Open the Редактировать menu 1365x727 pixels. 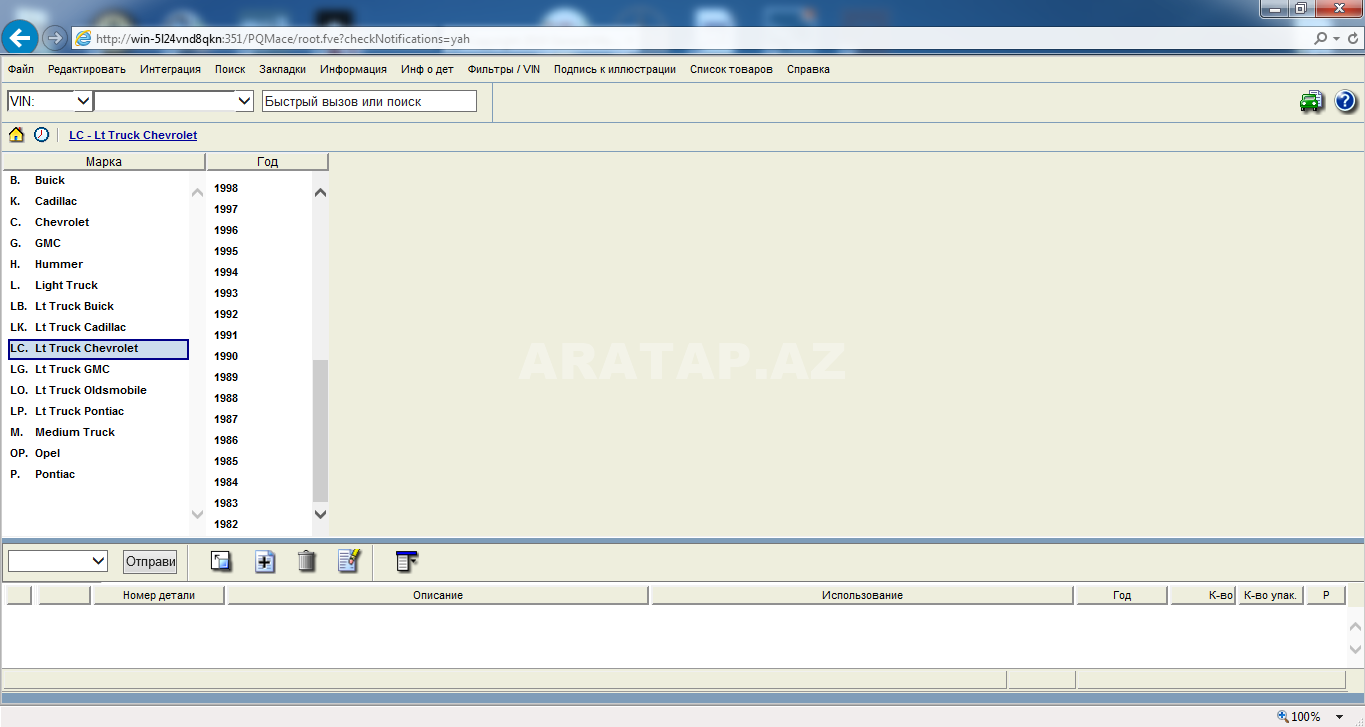87,69
